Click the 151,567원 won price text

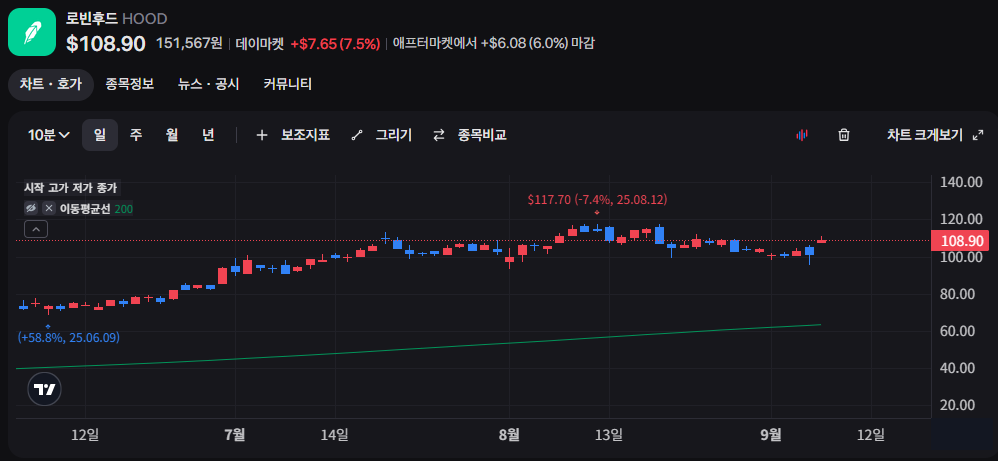189,43
